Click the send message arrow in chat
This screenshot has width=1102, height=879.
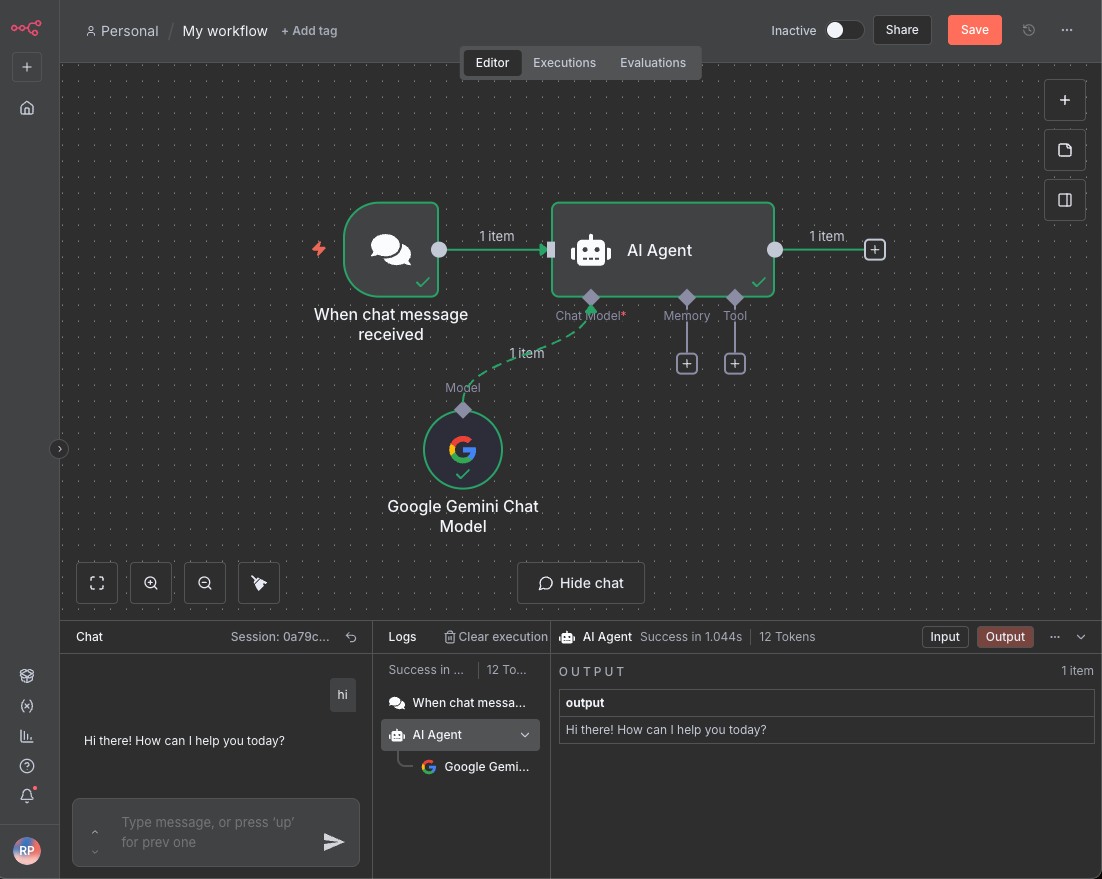(334, 841)
